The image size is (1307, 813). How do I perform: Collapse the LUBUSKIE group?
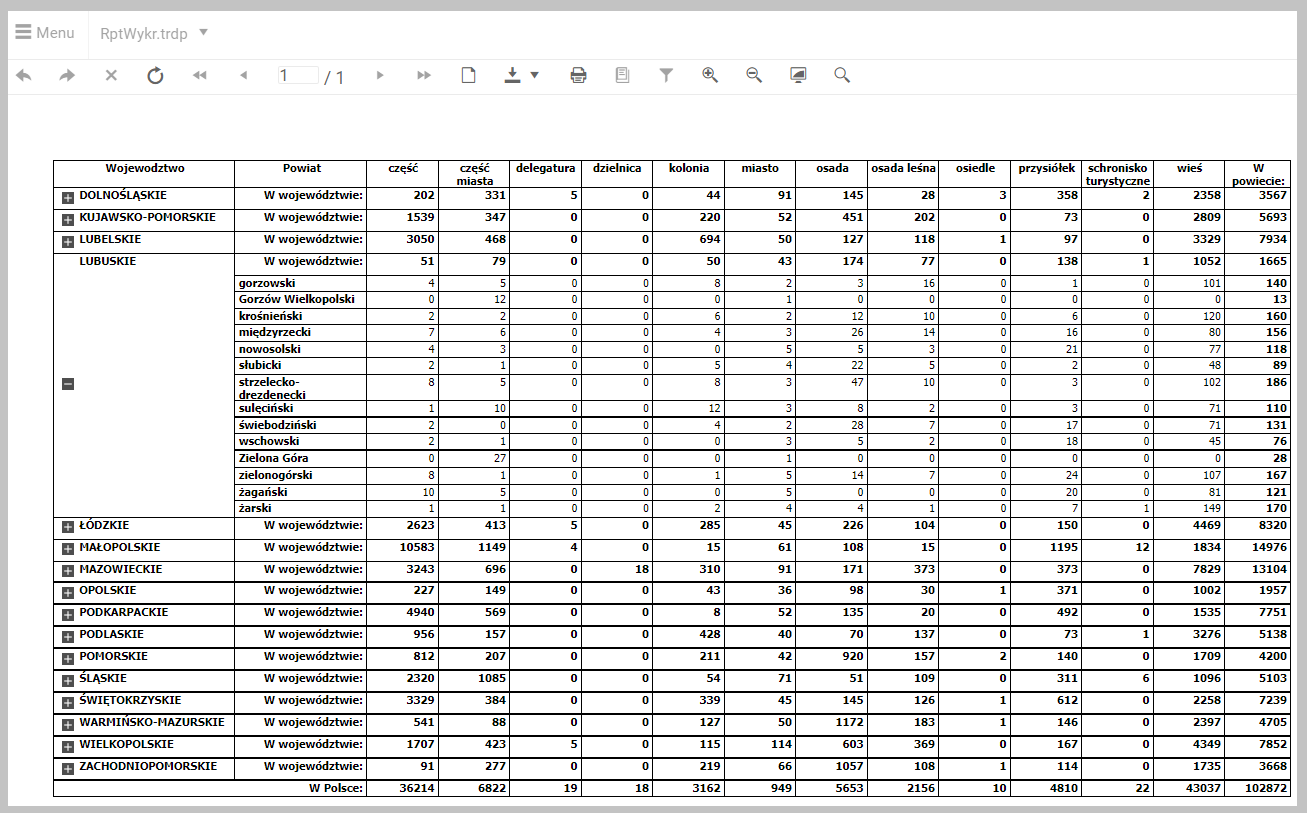[68, 384]
